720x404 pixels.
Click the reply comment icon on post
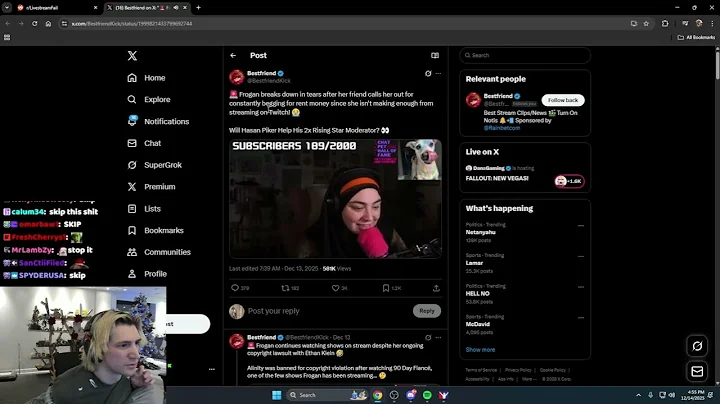[x=235, y=288]
